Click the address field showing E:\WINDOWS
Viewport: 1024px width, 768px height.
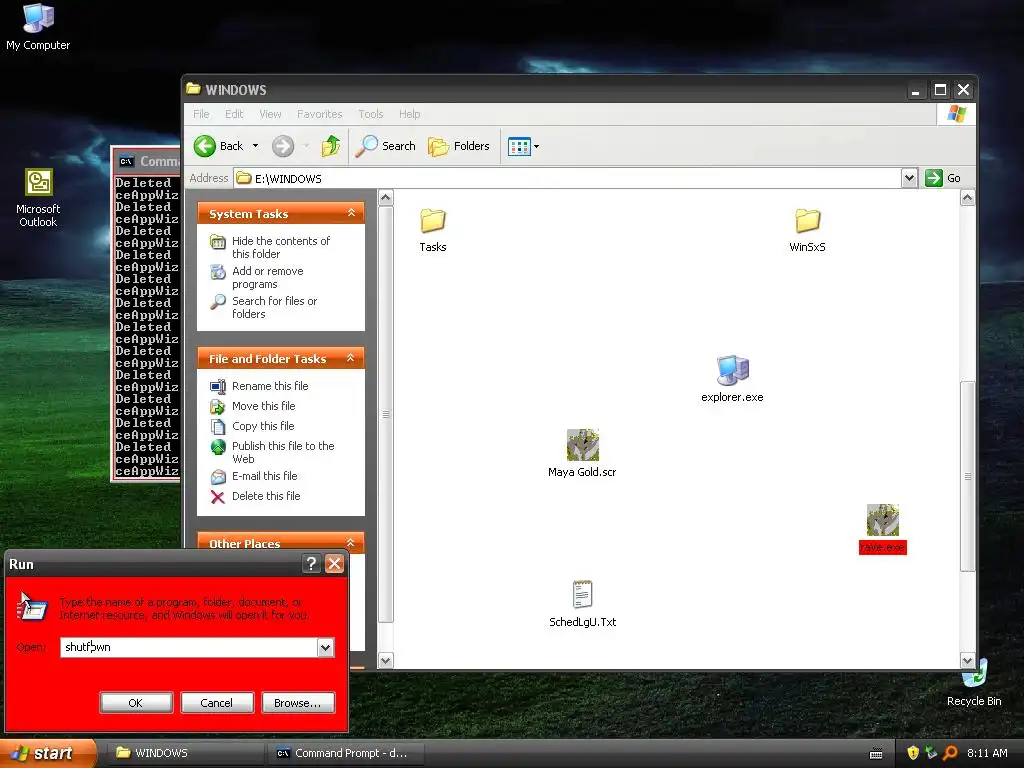[568, 178]
